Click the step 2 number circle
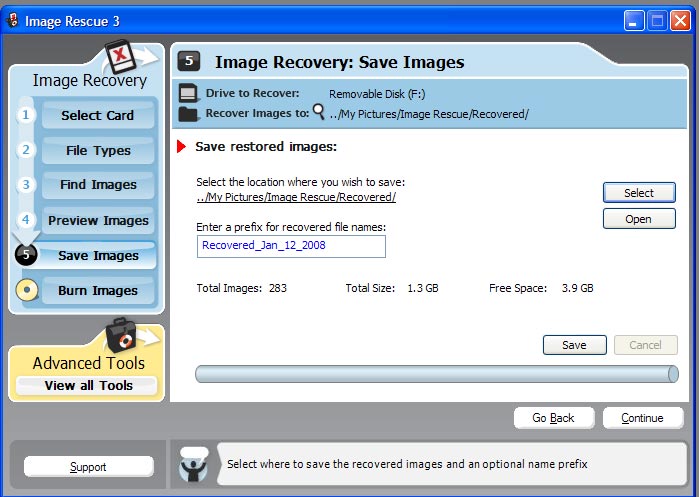Image resolution: width=699 pixels, height=497 pixels. coord(25,150)
